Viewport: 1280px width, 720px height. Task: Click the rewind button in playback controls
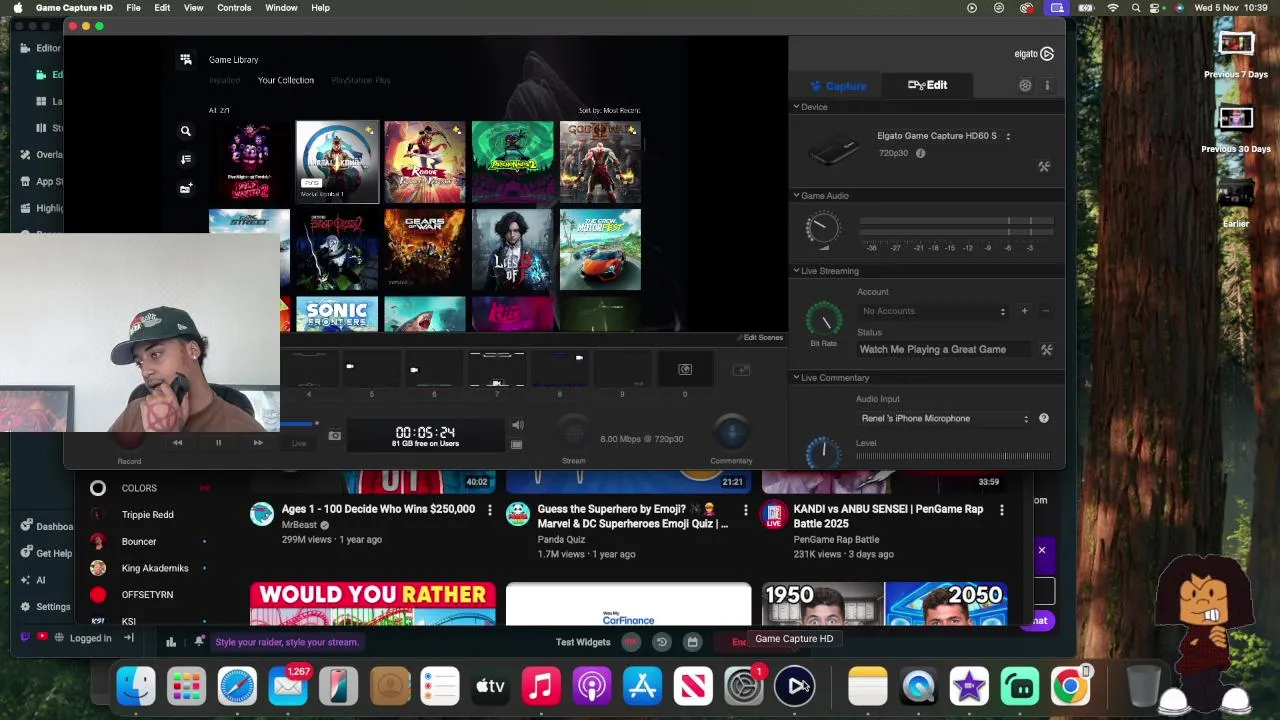(x=178, y=443)
